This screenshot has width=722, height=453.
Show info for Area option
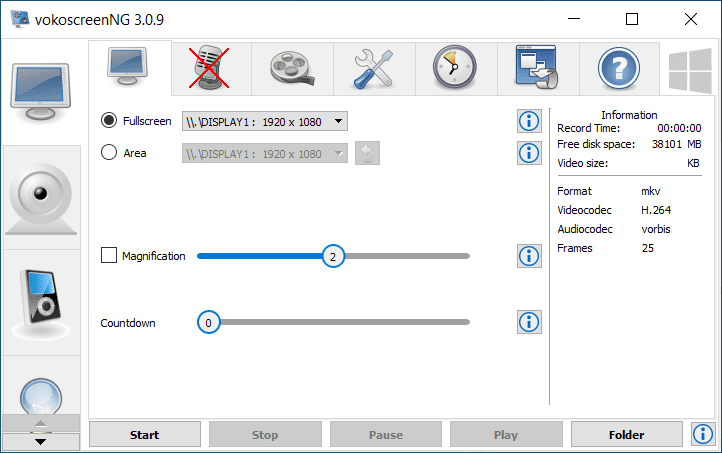pyautogui.click(x=529, y=153)
